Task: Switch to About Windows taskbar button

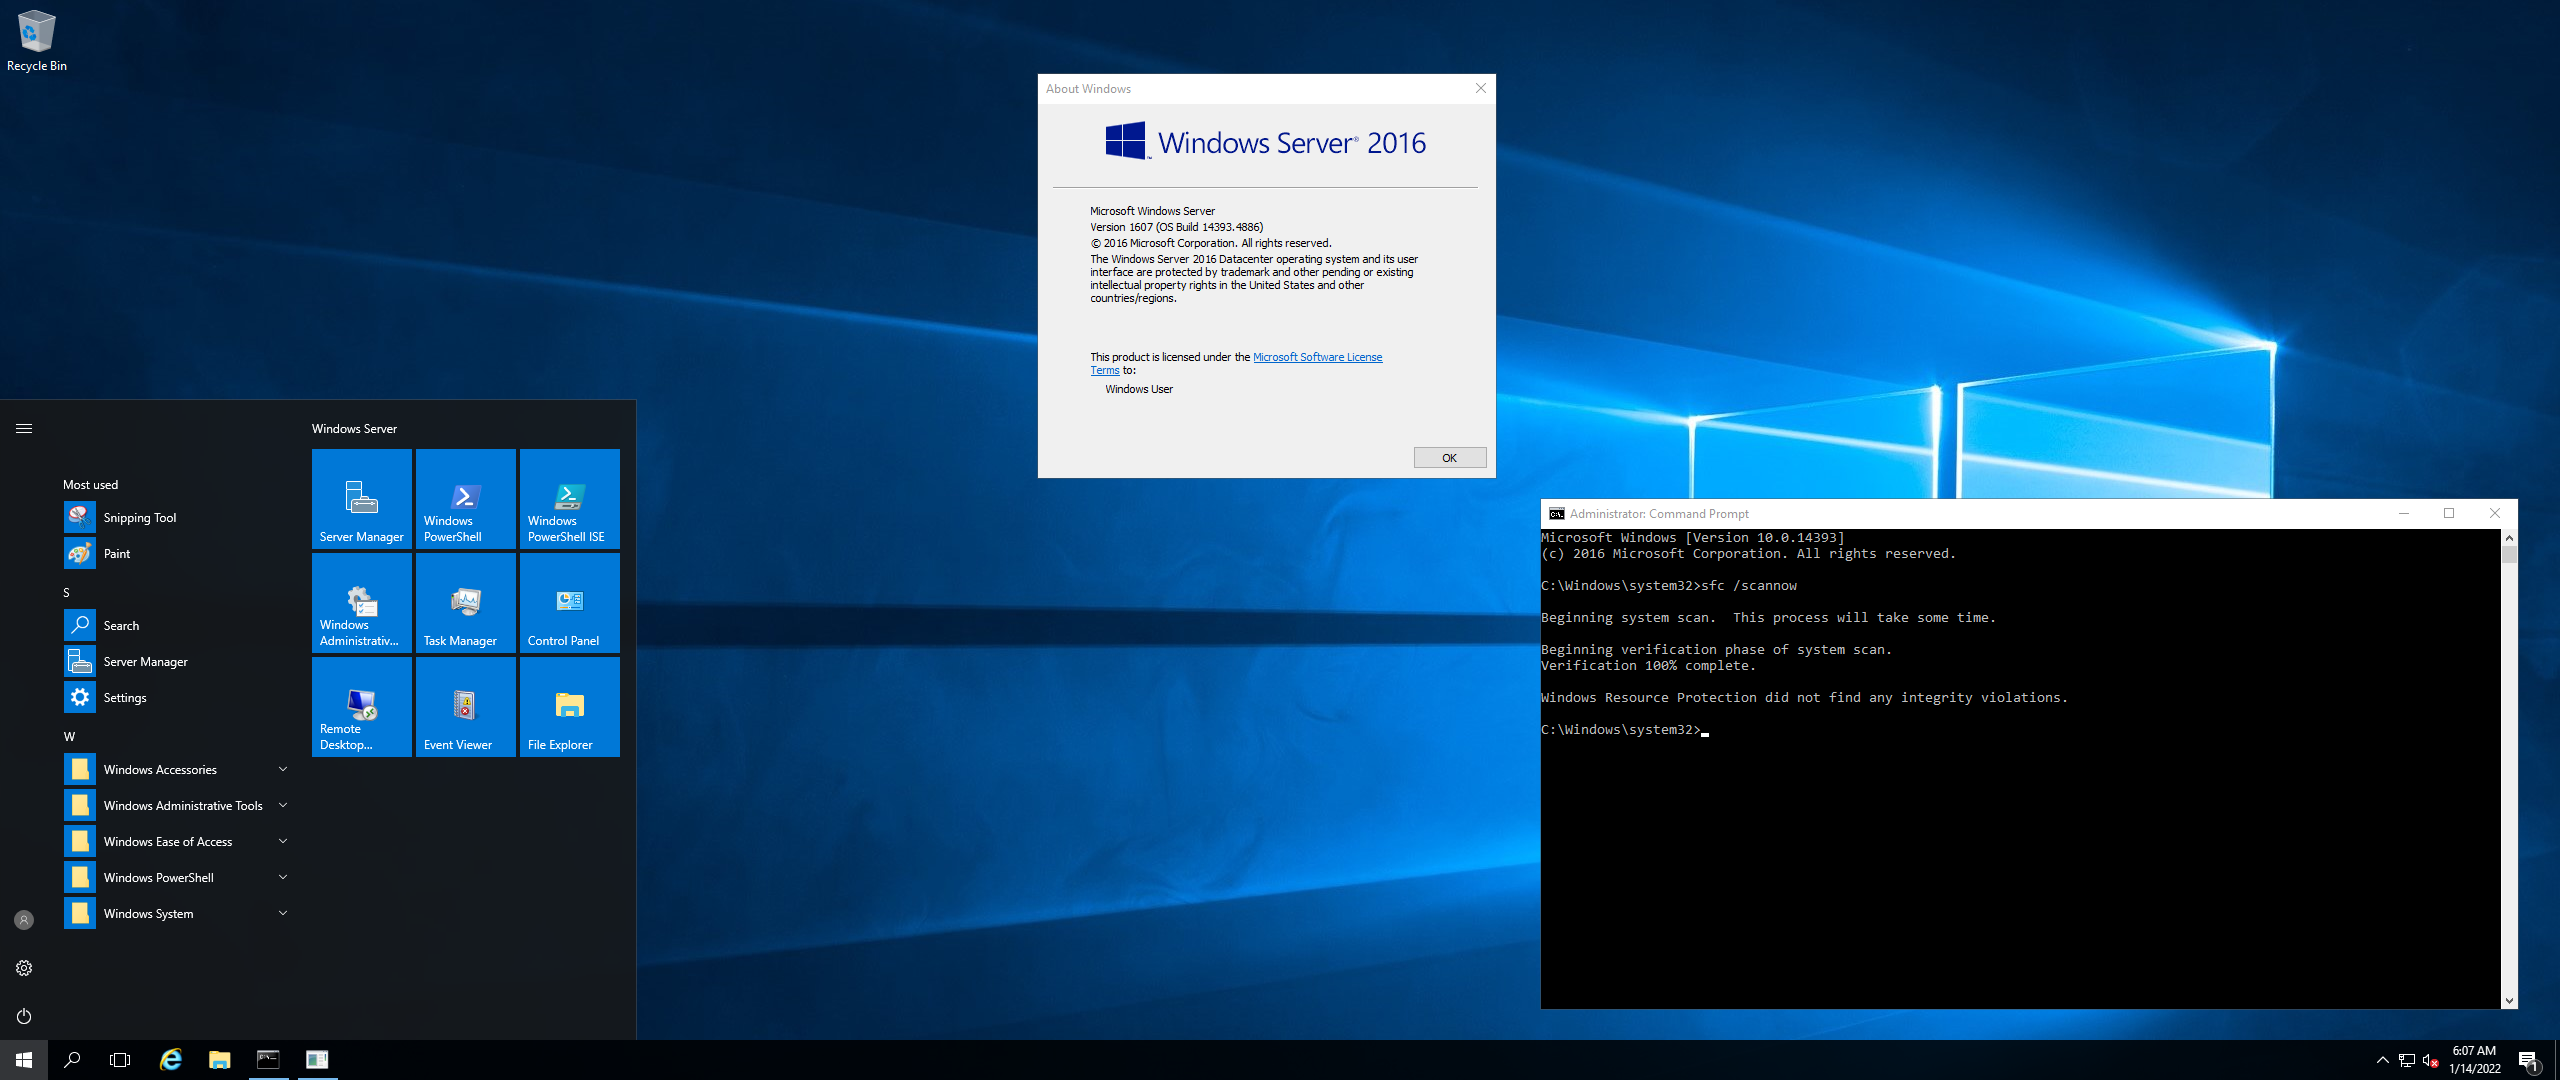Action: (317, 1060)
